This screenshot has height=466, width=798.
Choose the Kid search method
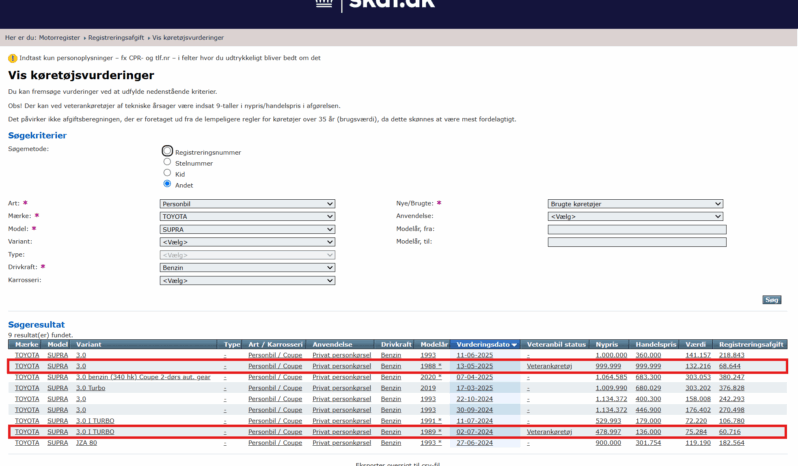(167, 173)
